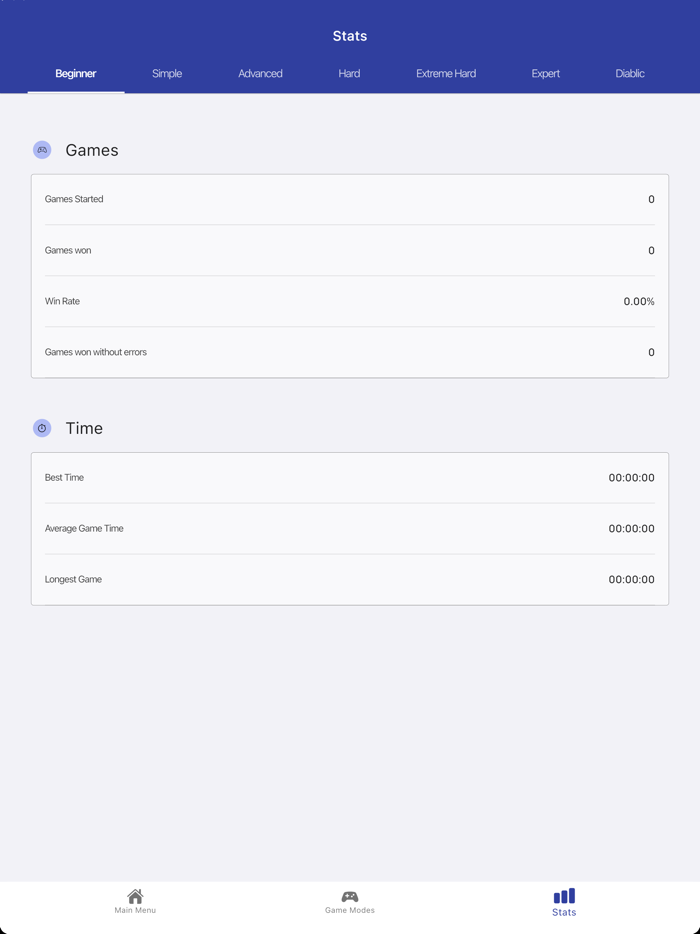Click the Games won without errors row
700x934 pixels.
[349, 352]
